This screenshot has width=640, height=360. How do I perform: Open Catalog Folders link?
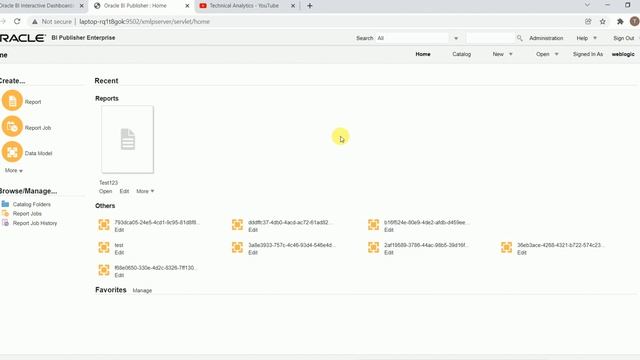click(x=31, y=204)
